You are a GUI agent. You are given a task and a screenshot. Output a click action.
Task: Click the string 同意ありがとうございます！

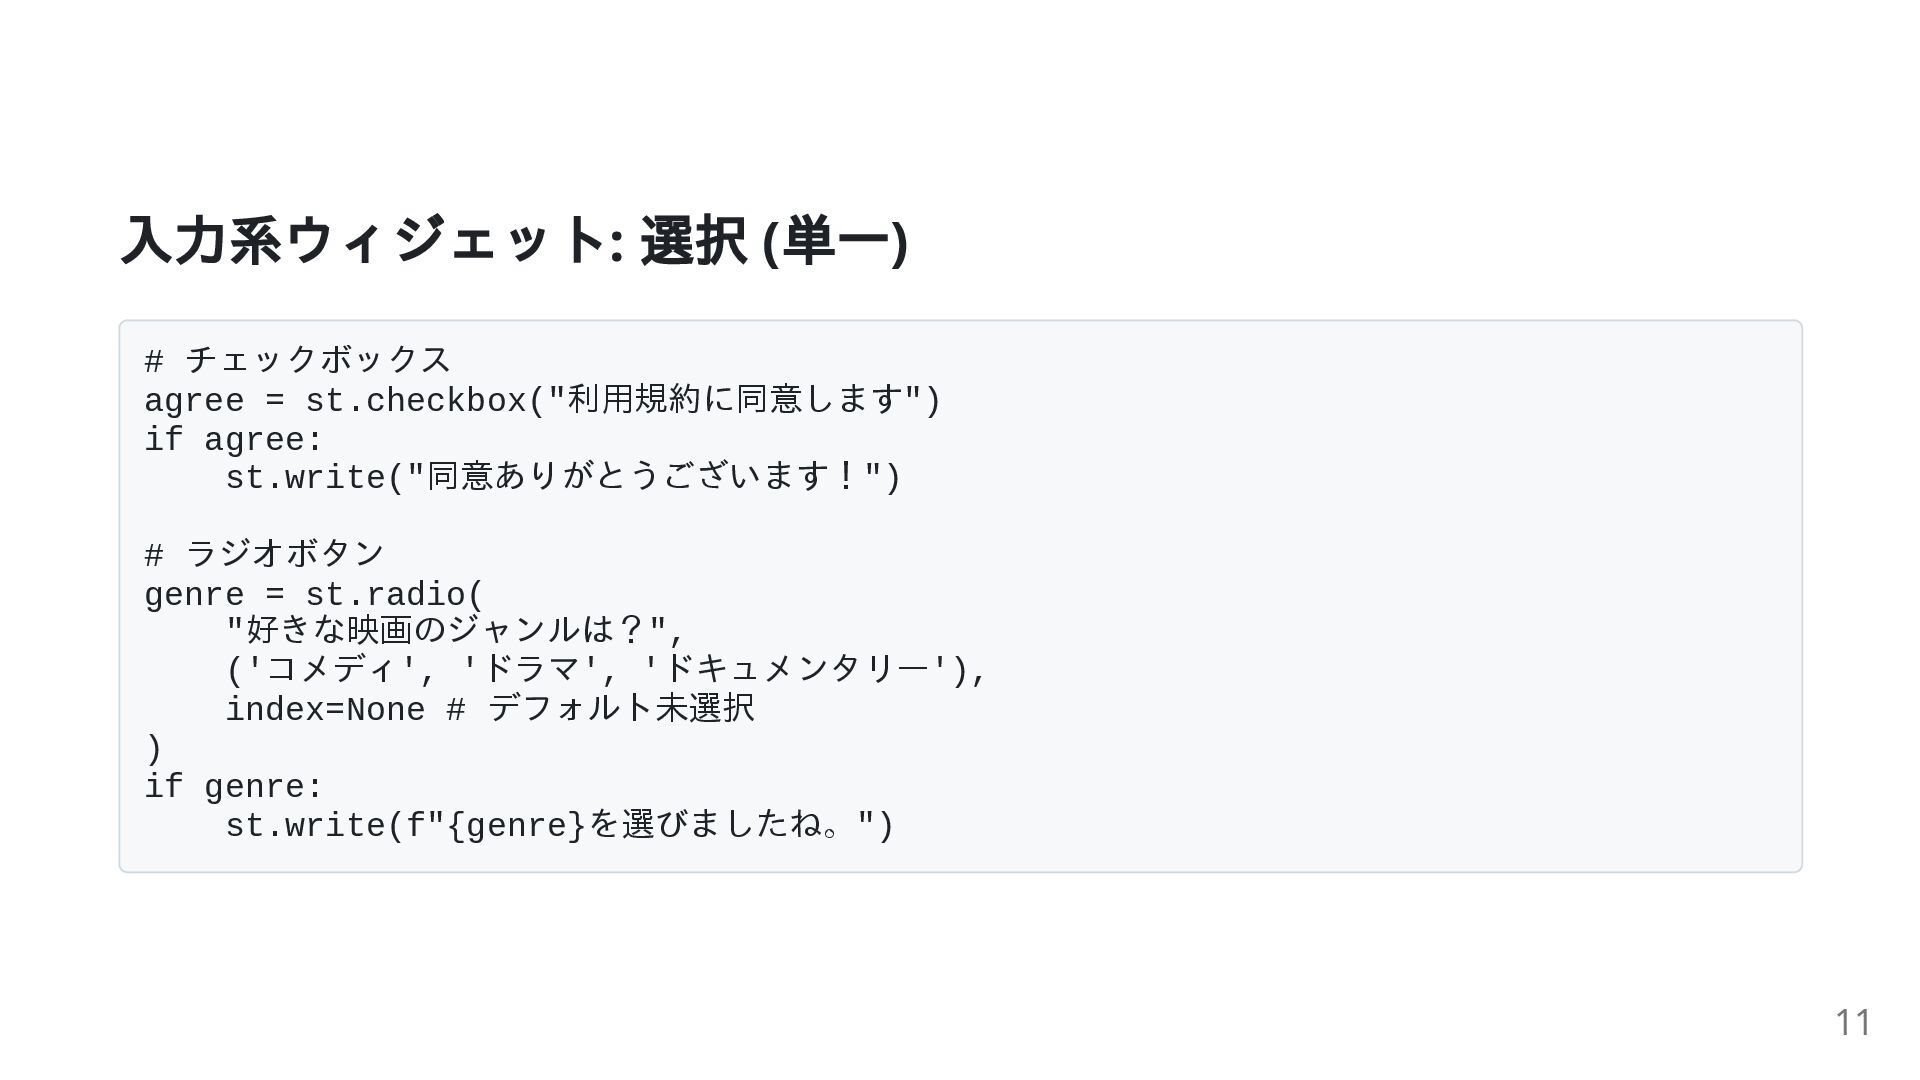645,477
